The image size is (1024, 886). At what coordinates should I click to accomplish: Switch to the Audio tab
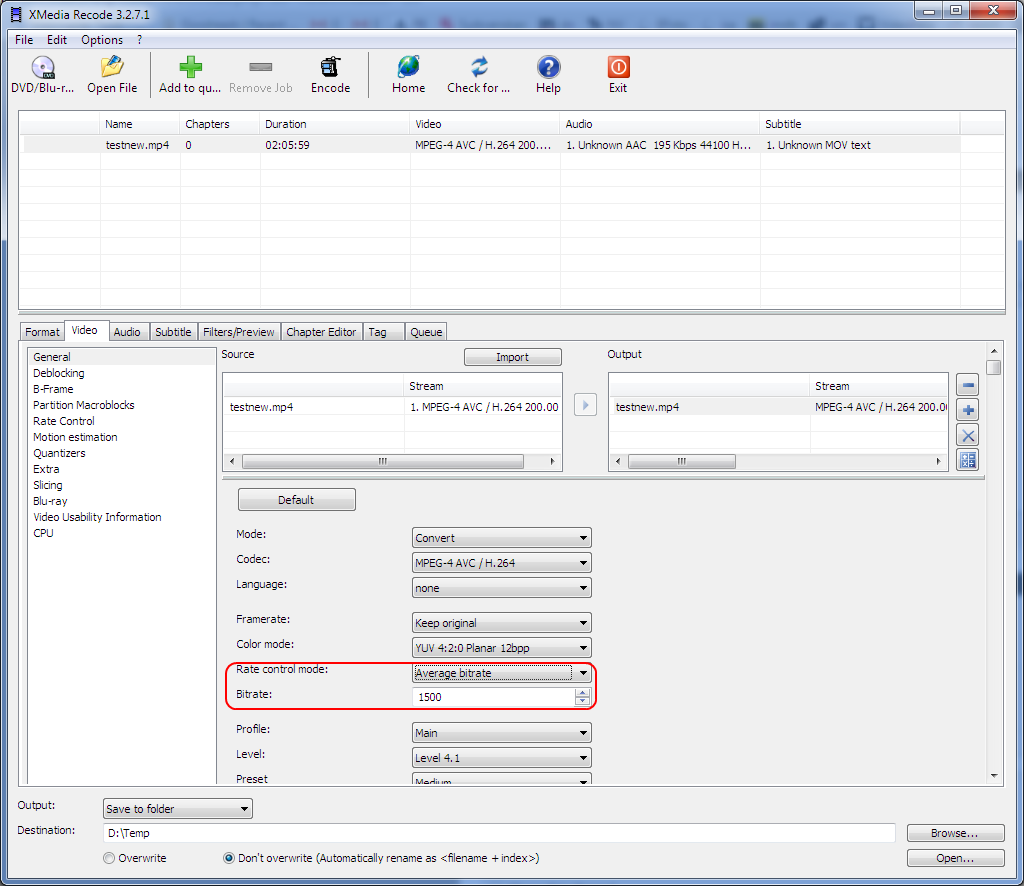point(127,332)
